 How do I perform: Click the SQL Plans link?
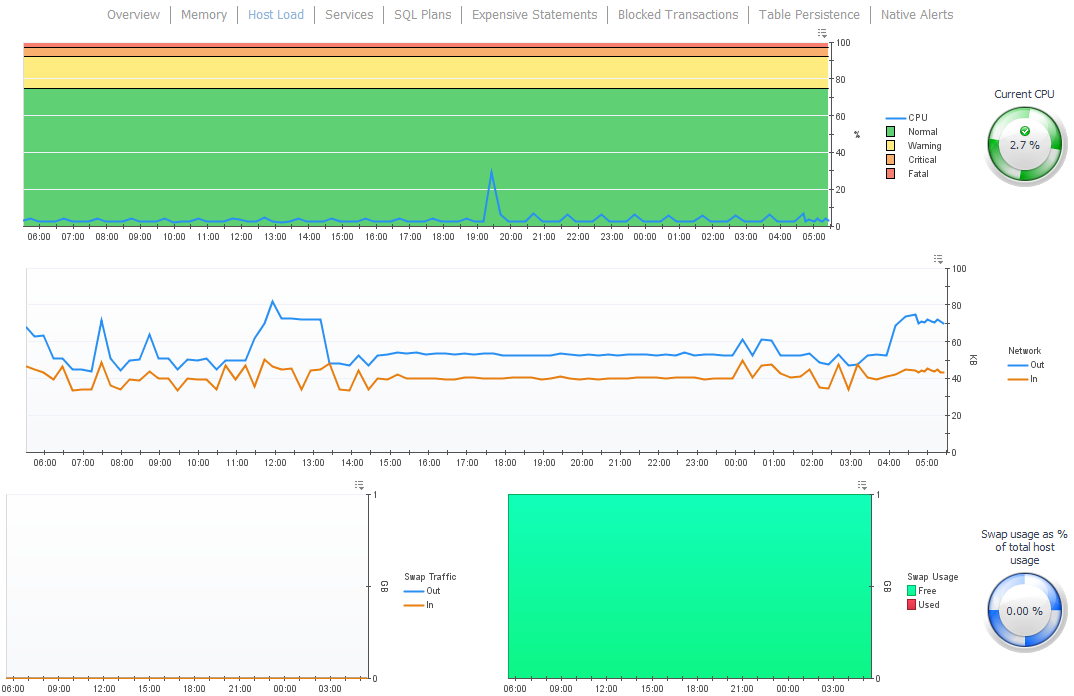422,14
